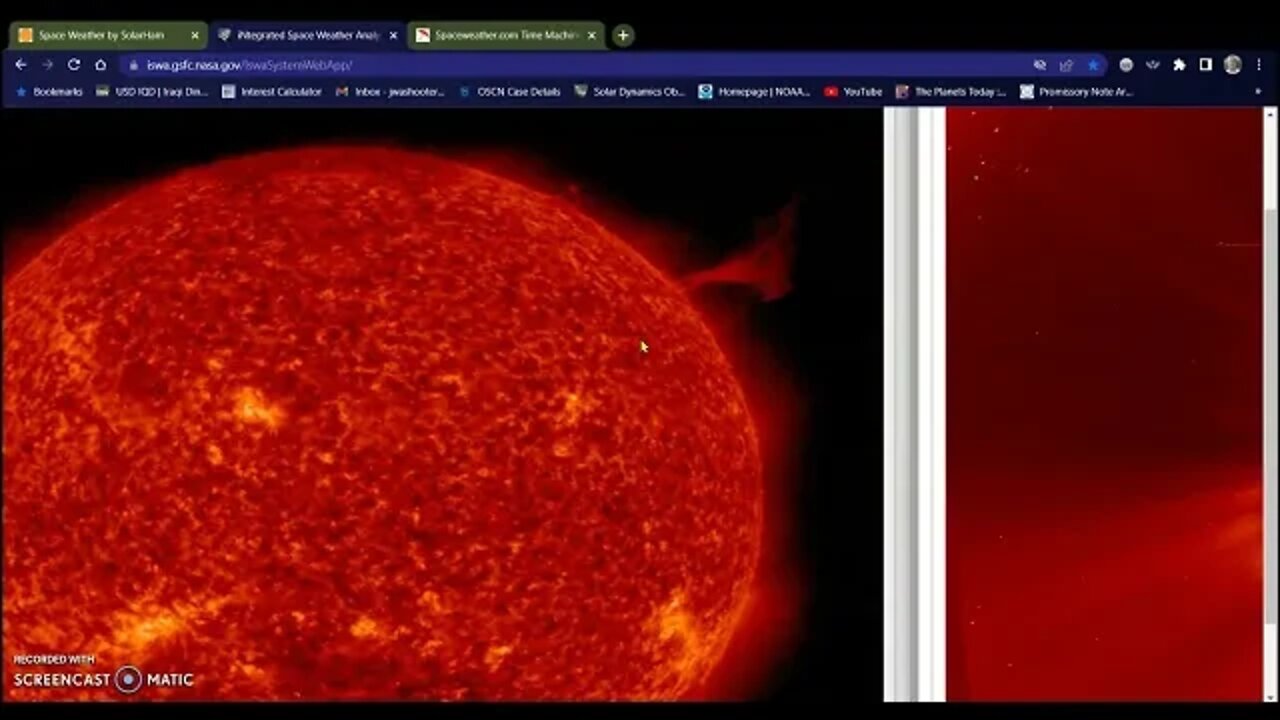This screenshot has width=1280, height=720.
Task: Click the red coronagraph image panel
Action: click(x=1104, y=405)
